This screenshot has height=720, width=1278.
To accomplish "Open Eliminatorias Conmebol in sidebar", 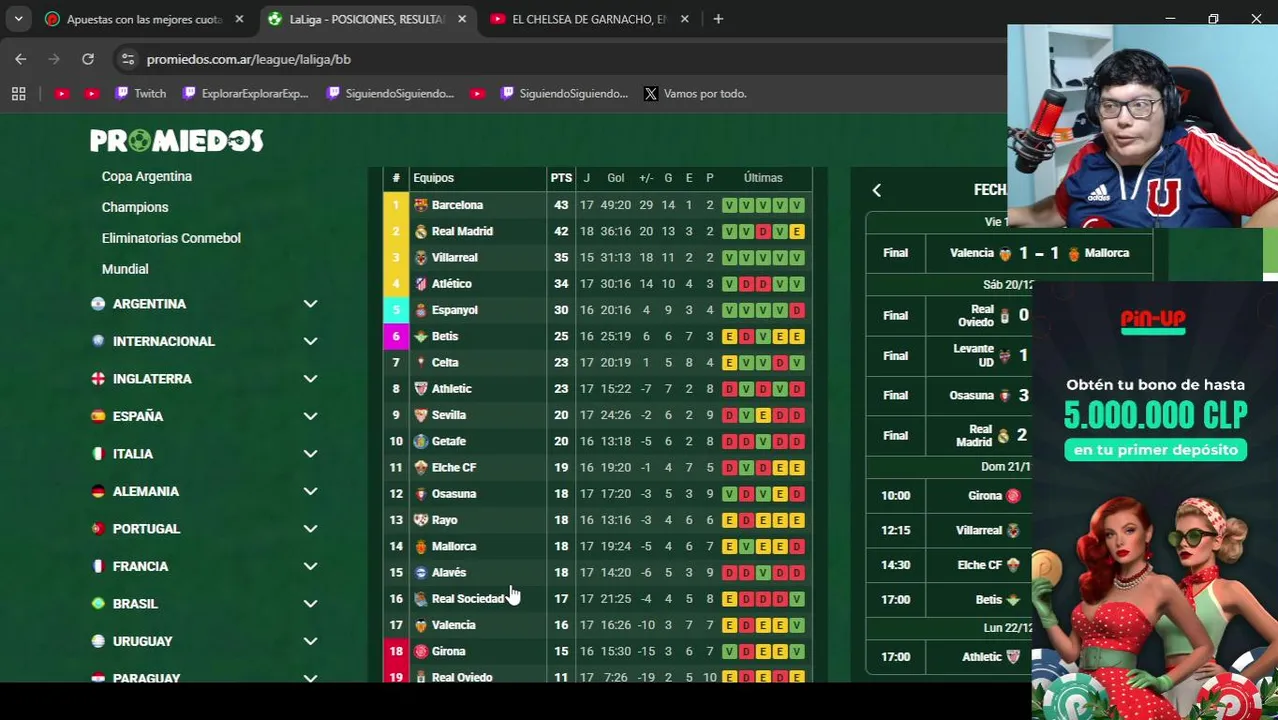I will (x=171, y=238).
